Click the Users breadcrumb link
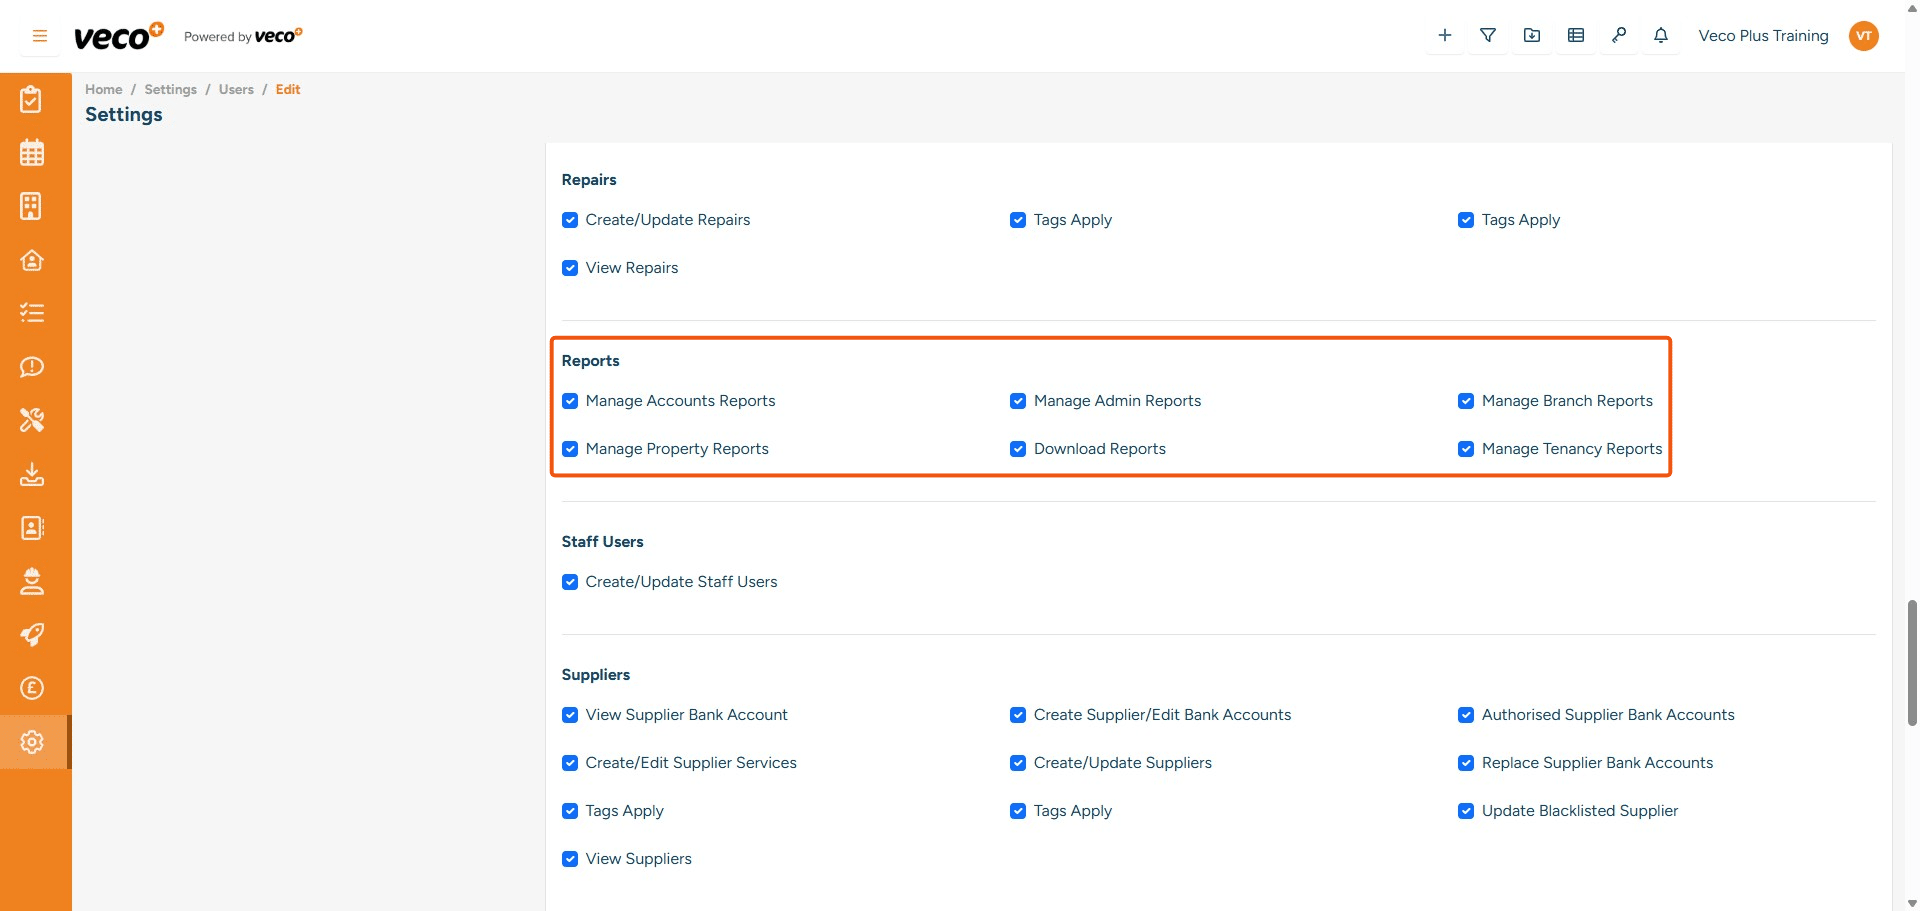The height and width of the screenshot is (911, 1920). point(236,89)
